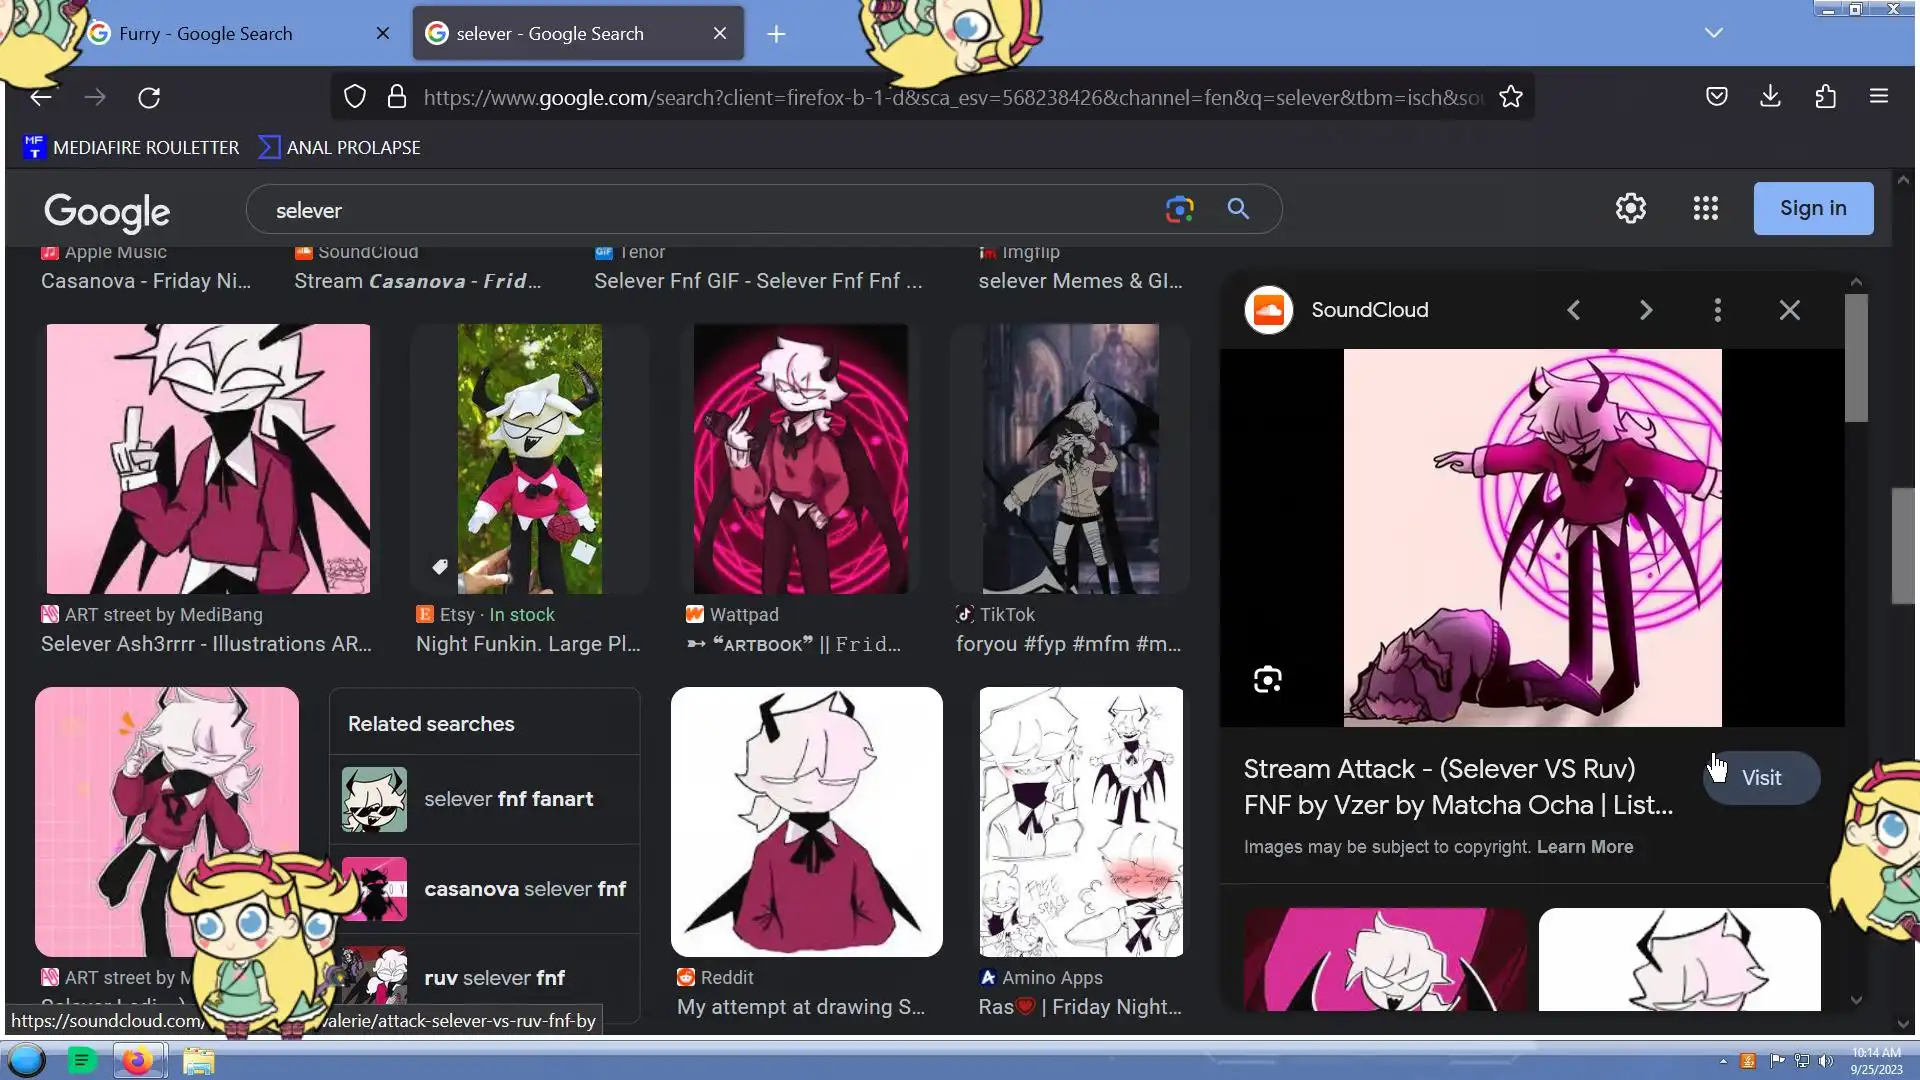Image resolution: width=1920 pixels, height=1080 pixels.
Task: Open Google settings gear icon
Action: pos(1630,208)
